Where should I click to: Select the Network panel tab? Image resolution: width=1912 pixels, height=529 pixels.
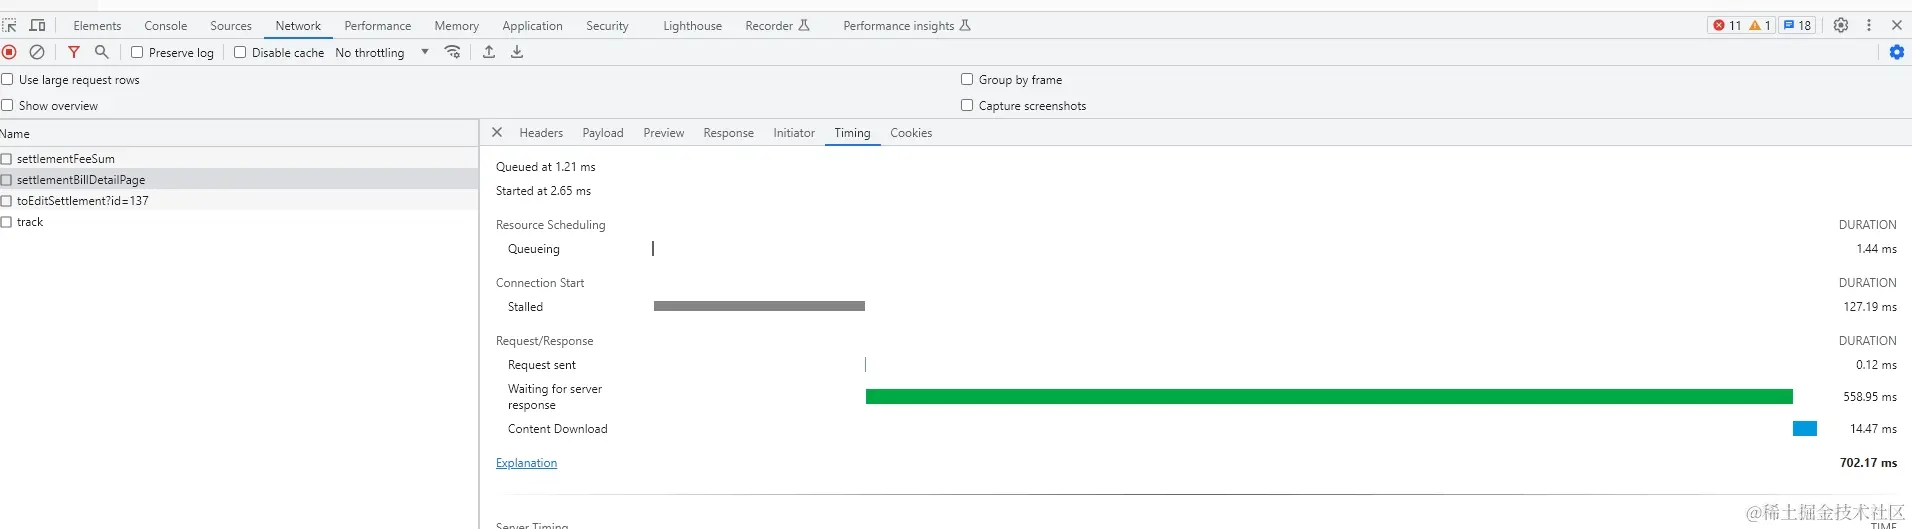298,26
